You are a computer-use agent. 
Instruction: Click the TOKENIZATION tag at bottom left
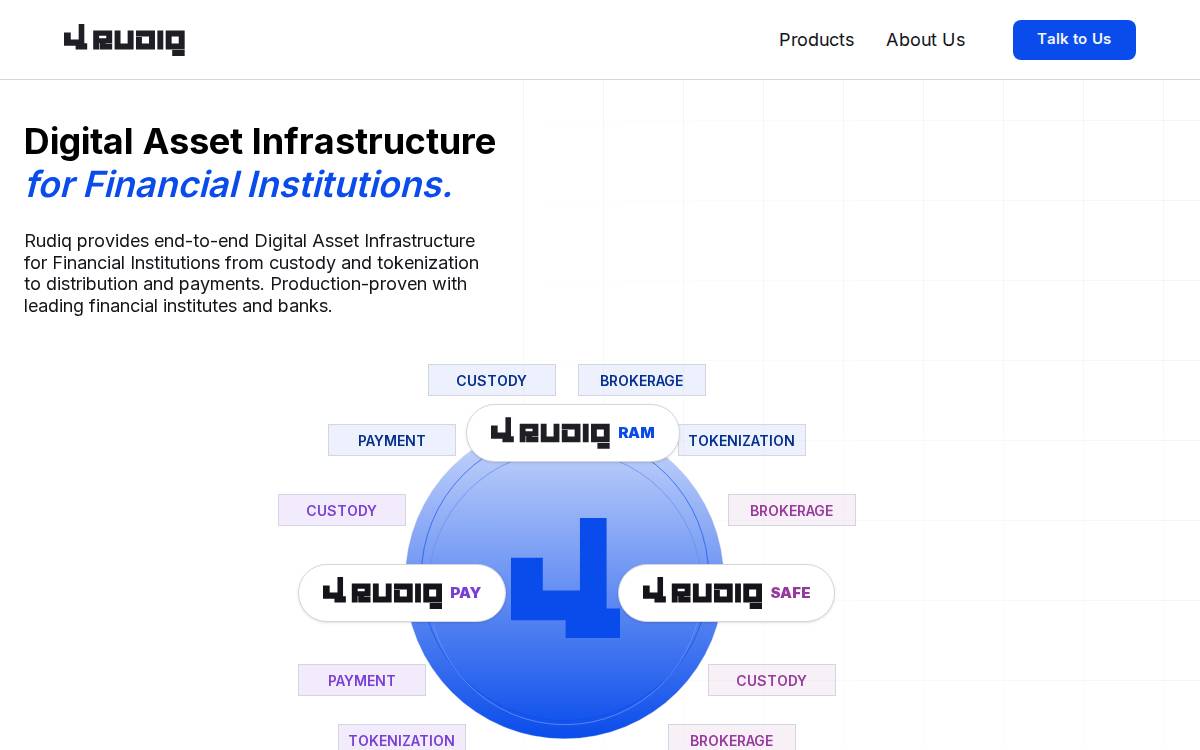[401, 738]
